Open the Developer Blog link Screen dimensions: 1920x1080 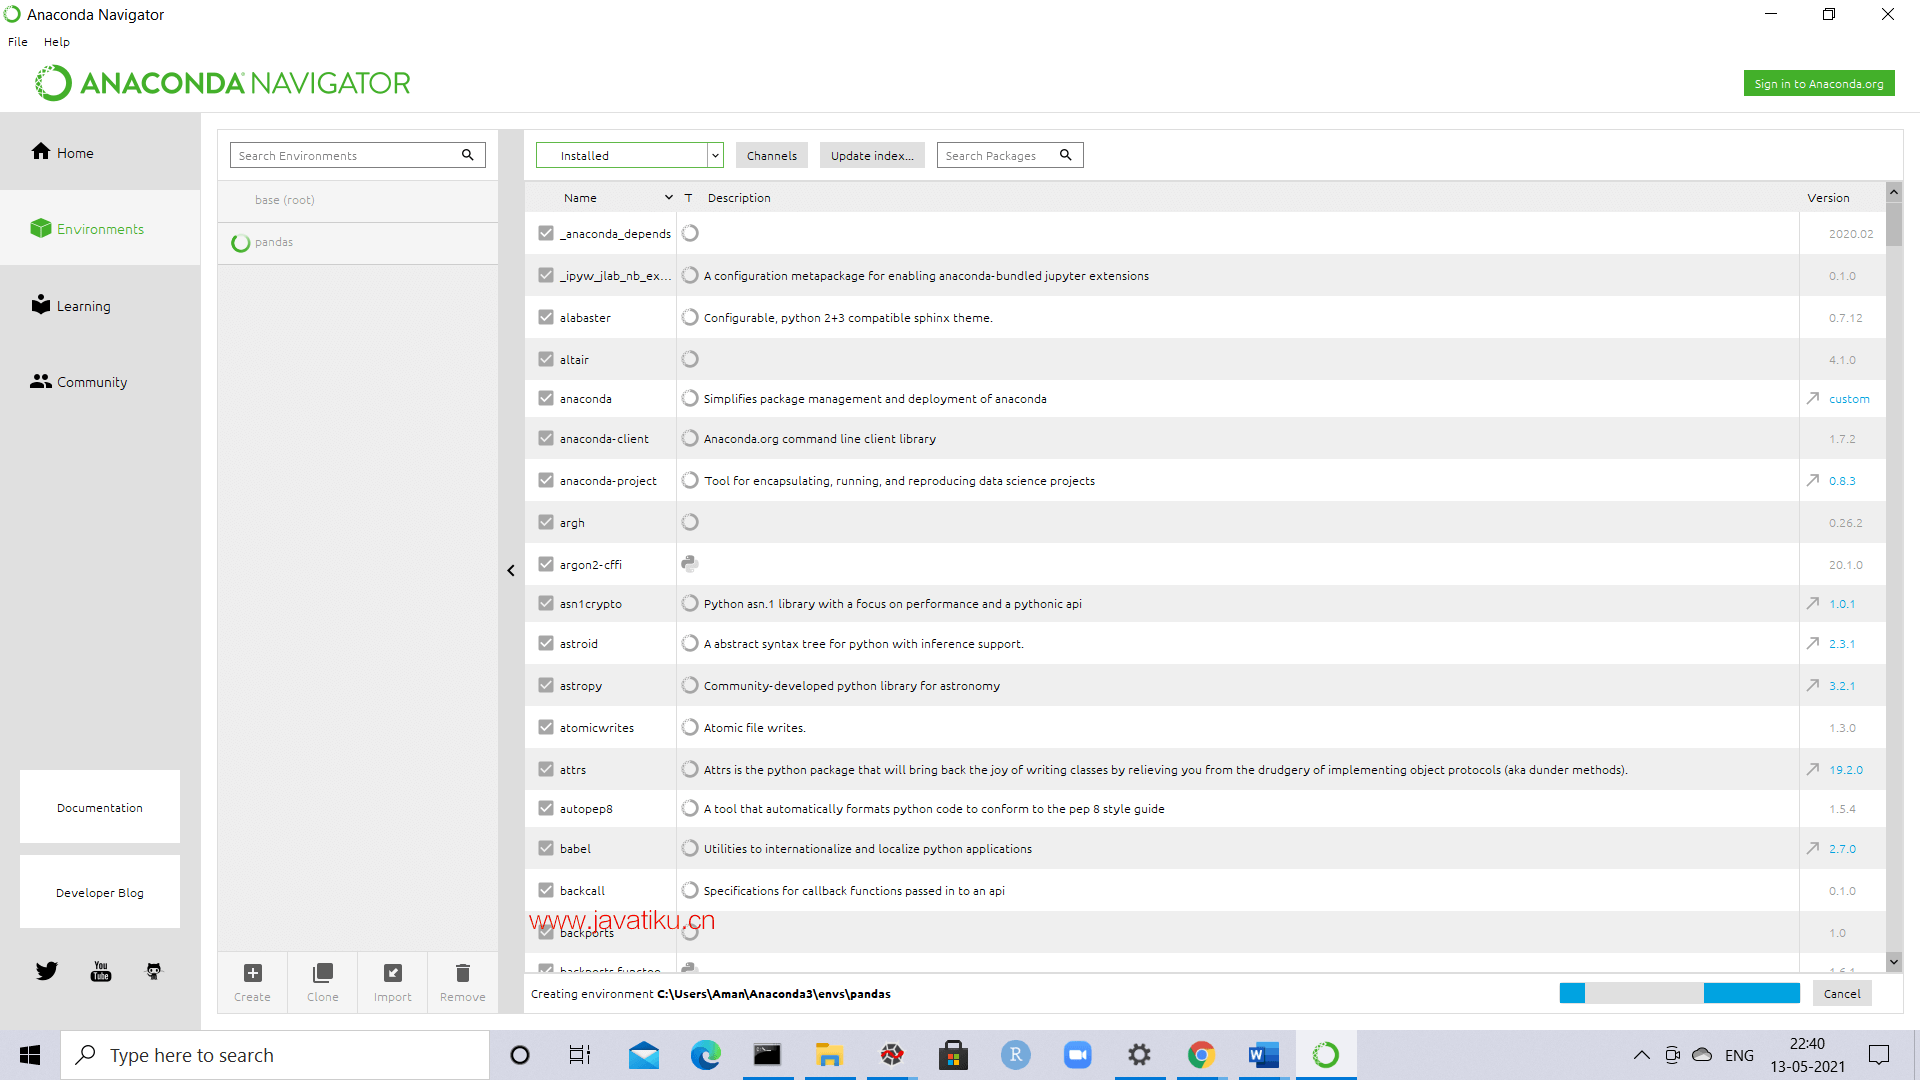pyautogui.click(x=100, y=892)
